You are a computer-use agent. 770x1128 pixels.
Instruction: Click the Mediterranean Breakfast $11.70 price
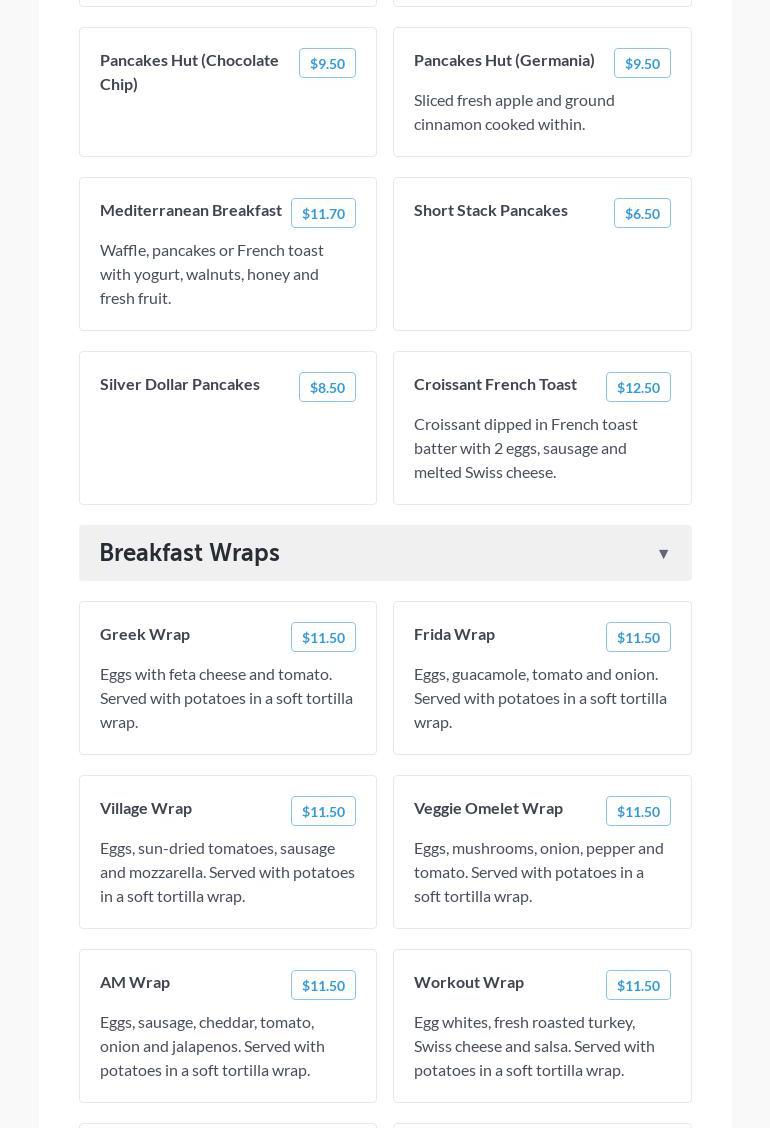coord(323,213)
